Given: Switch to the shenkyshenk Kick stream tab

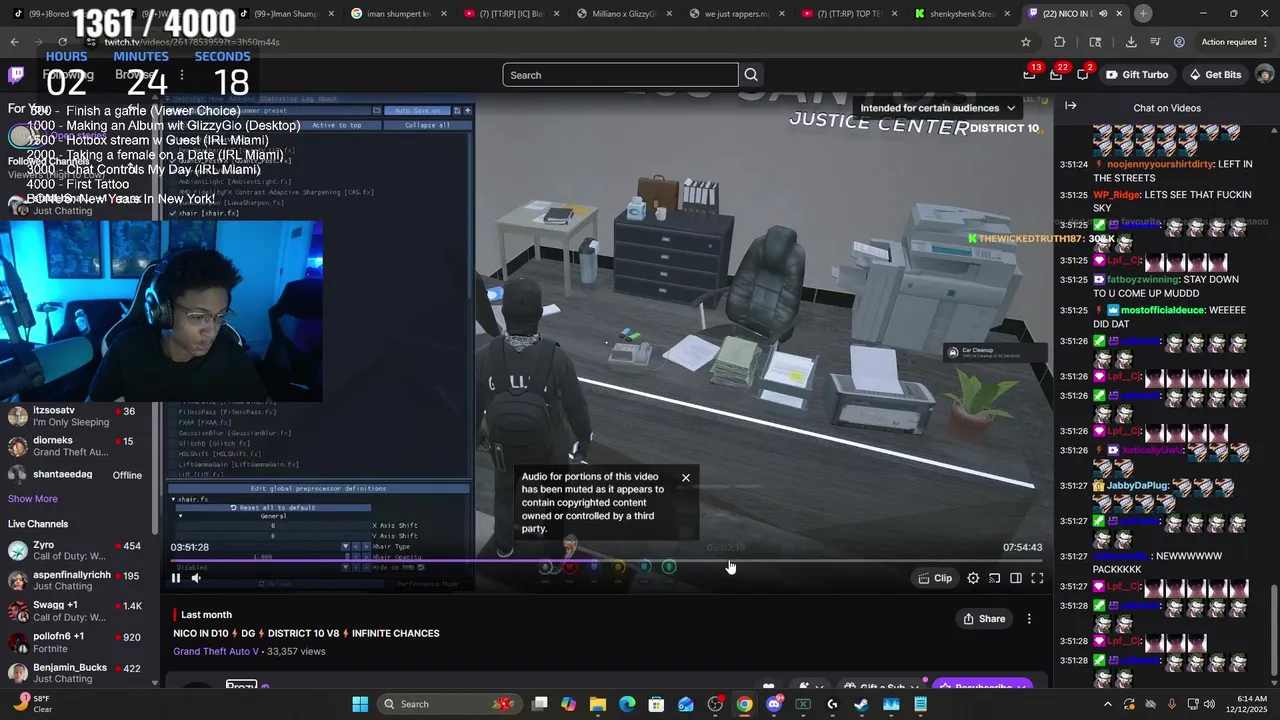Looking at the screenshot, I should coord(961,14).
